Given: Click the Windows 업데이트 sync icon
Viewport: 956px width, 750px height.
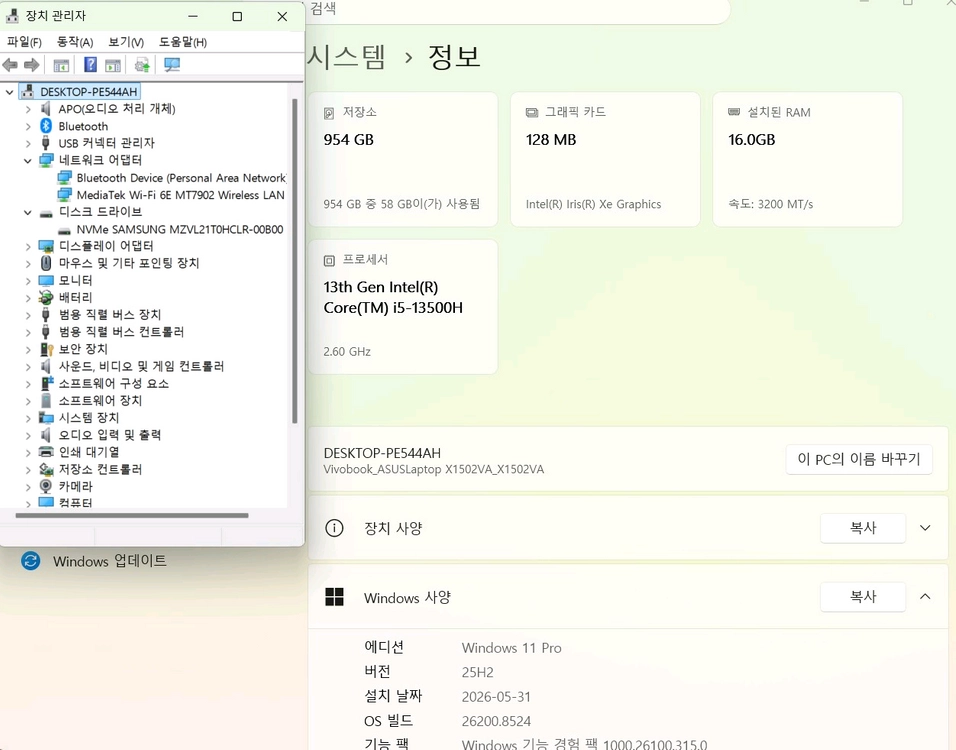Looking at the screenshot, I should [30, 561].
